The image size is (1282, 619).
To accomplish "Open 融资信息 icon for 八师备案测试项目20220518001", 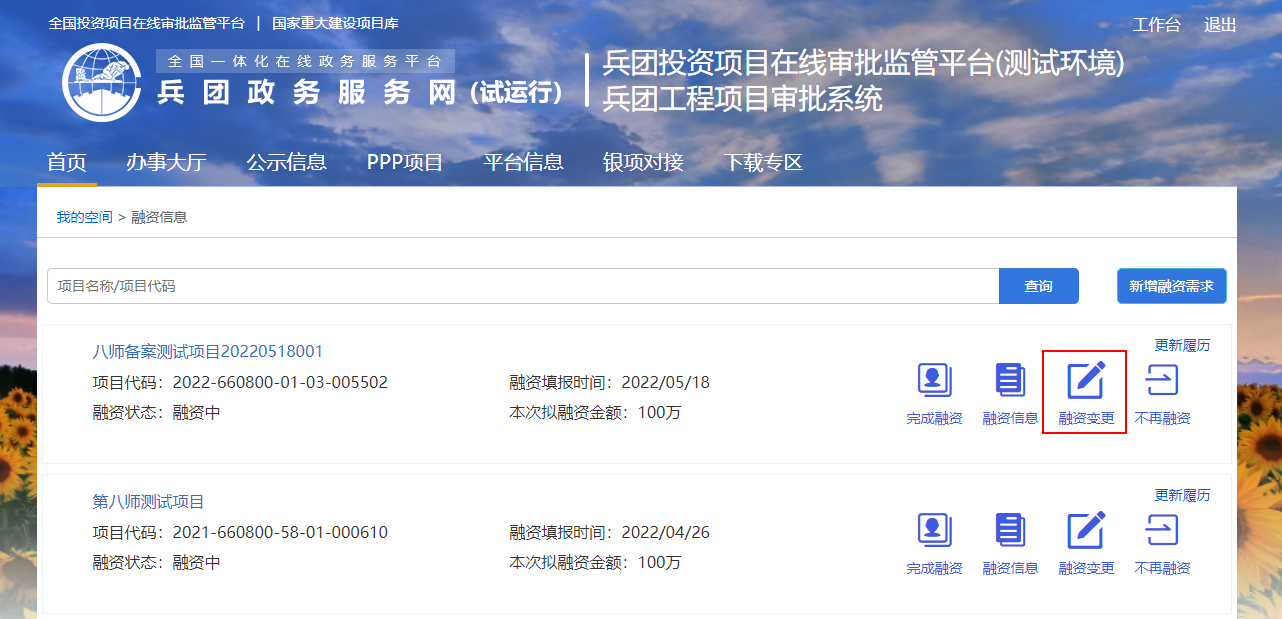I will point(1010,381).
